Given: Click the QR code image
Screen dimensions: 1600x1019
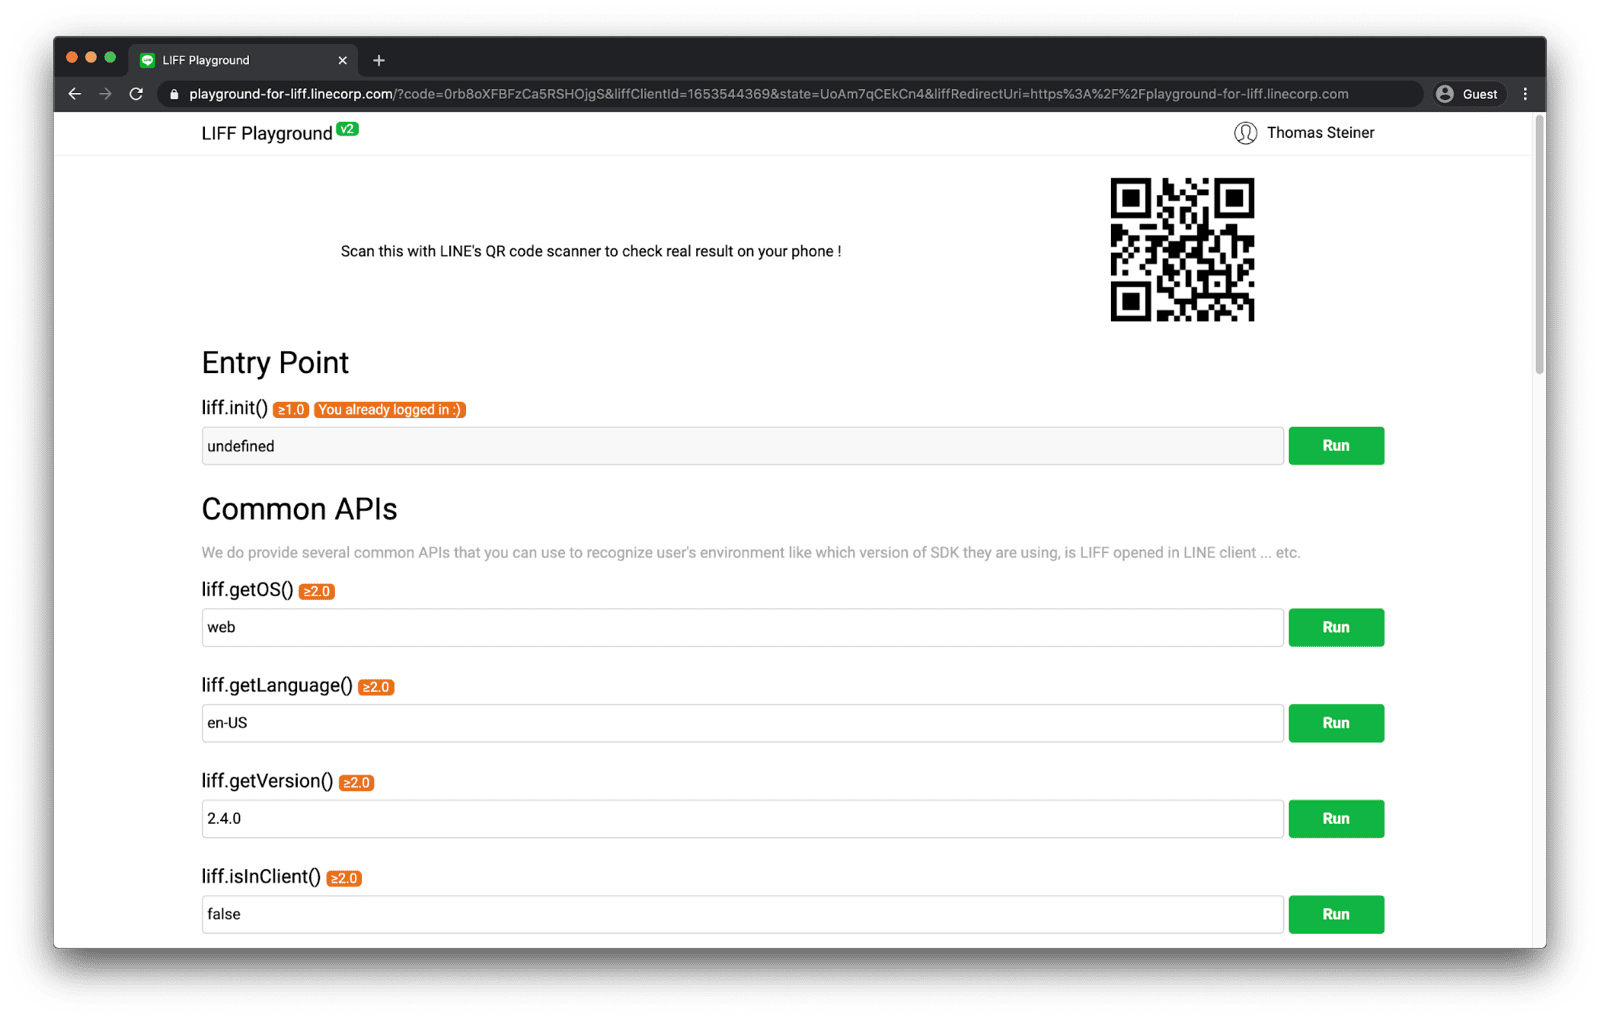Looking at the screenshot, I should tap(1182, 249).
